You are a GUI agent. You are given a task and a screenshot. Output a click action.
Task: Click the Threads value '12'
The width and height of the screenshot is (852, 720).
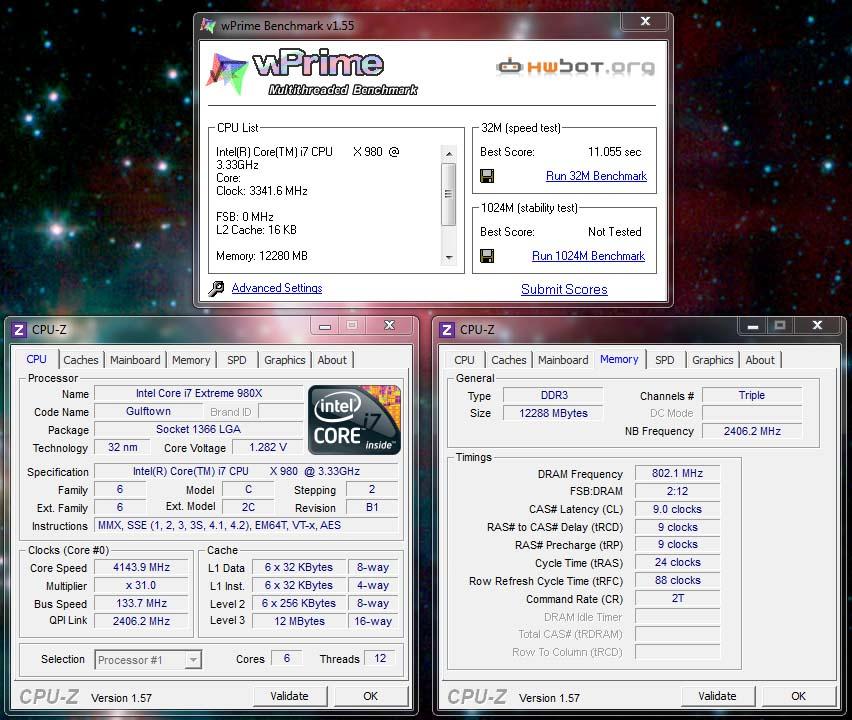click(380, 658)
